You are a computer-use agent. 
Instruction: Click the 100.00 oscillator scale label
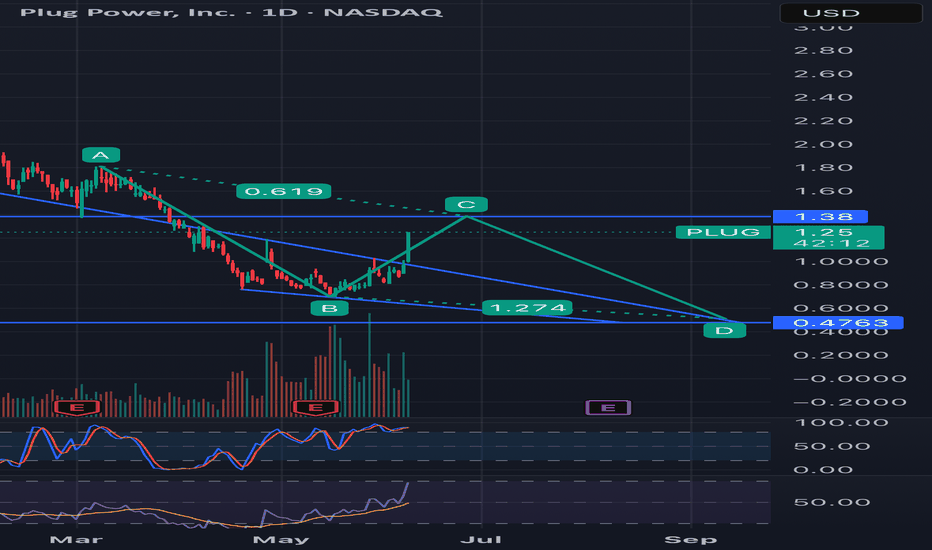pos(841,422)
